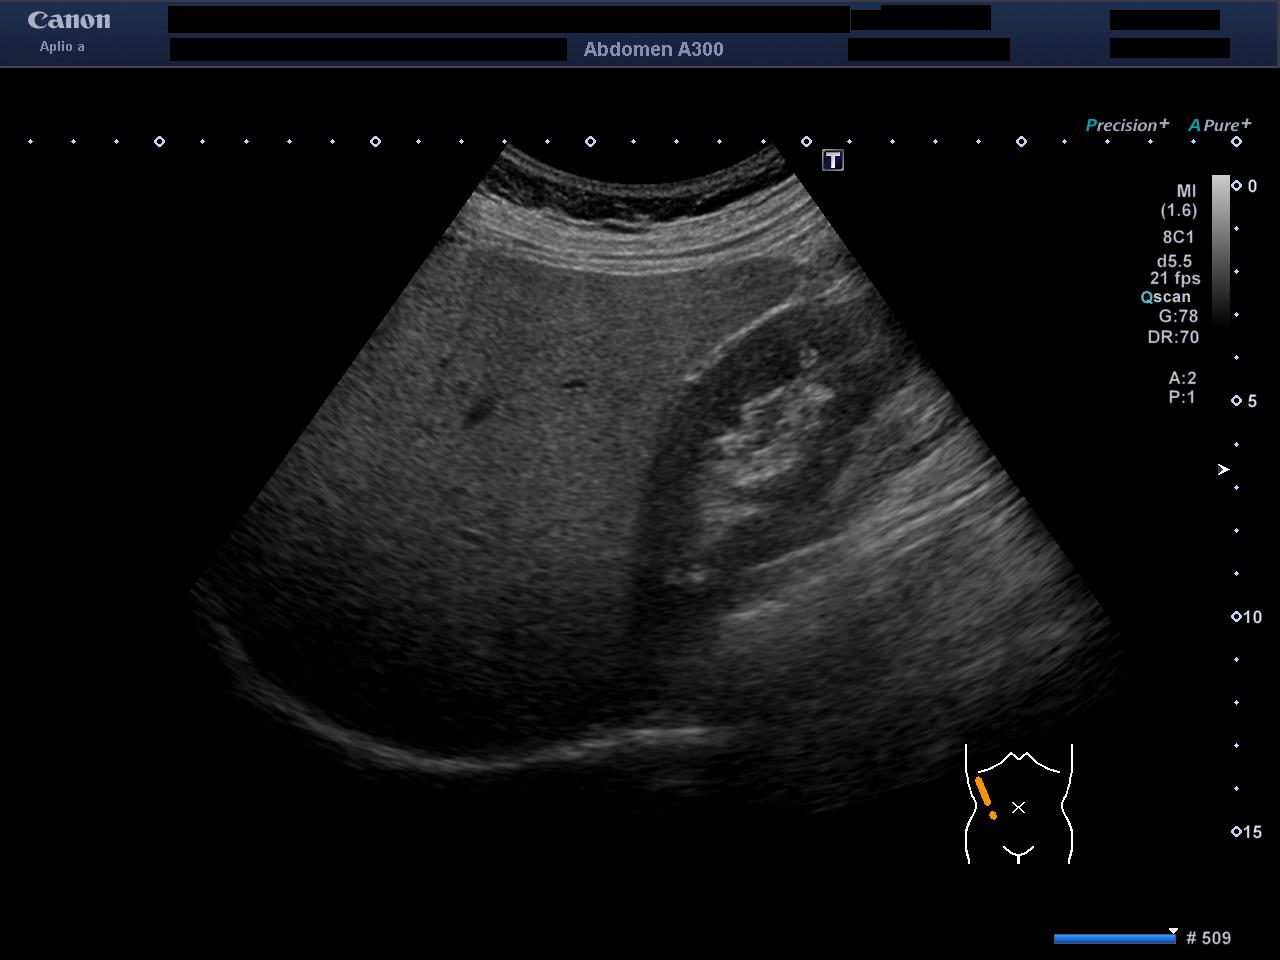The height and width of the screenshot is (960, 1280).
Task: Click the 'MI (1.6)' mechanical index readout
Action: [1180, 200]
